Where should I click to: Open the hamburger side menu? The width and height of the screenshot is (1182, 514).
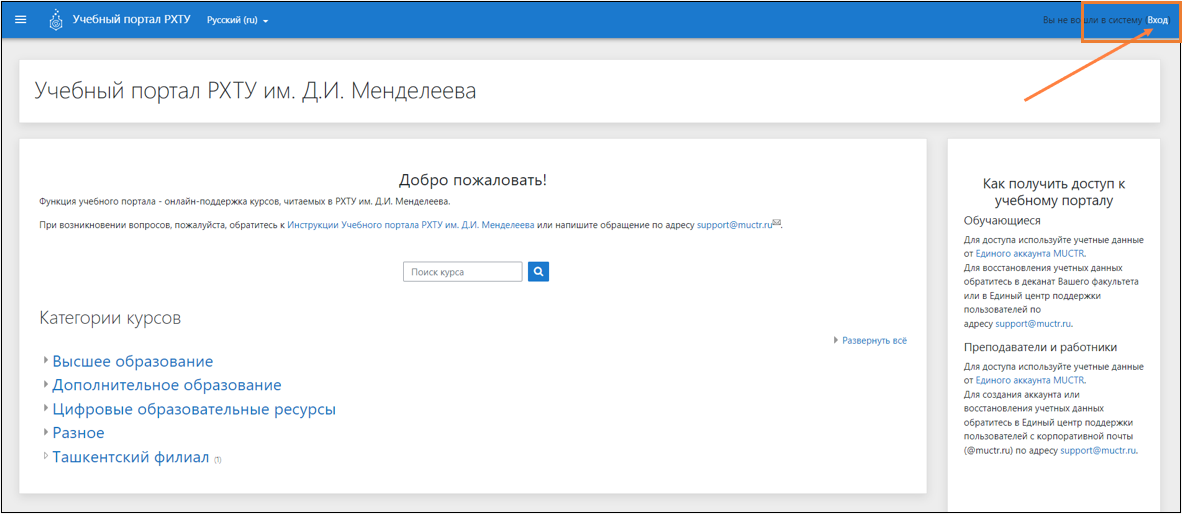pyautogui.click(x=20, y=20)
